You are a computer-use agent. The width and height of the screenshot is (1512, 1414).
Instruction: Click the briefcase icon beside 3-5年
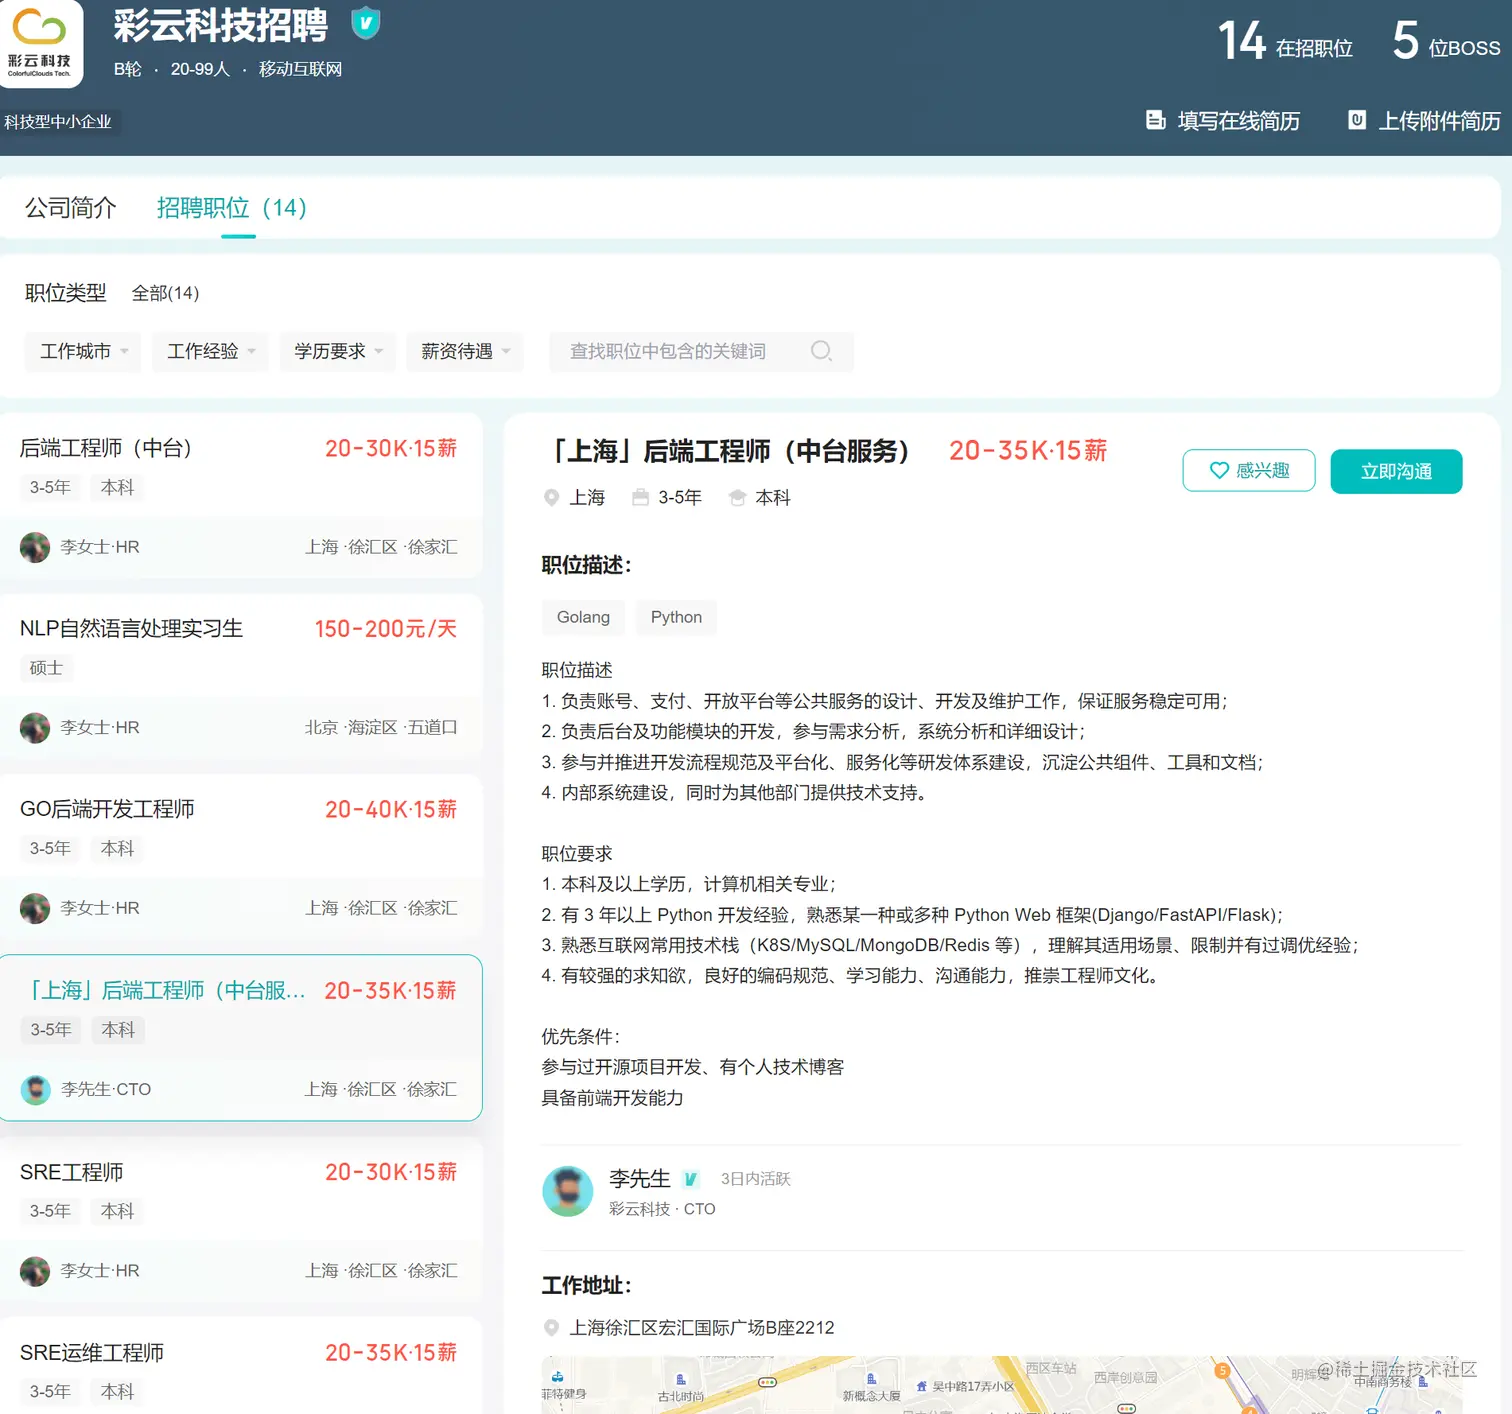640,497
